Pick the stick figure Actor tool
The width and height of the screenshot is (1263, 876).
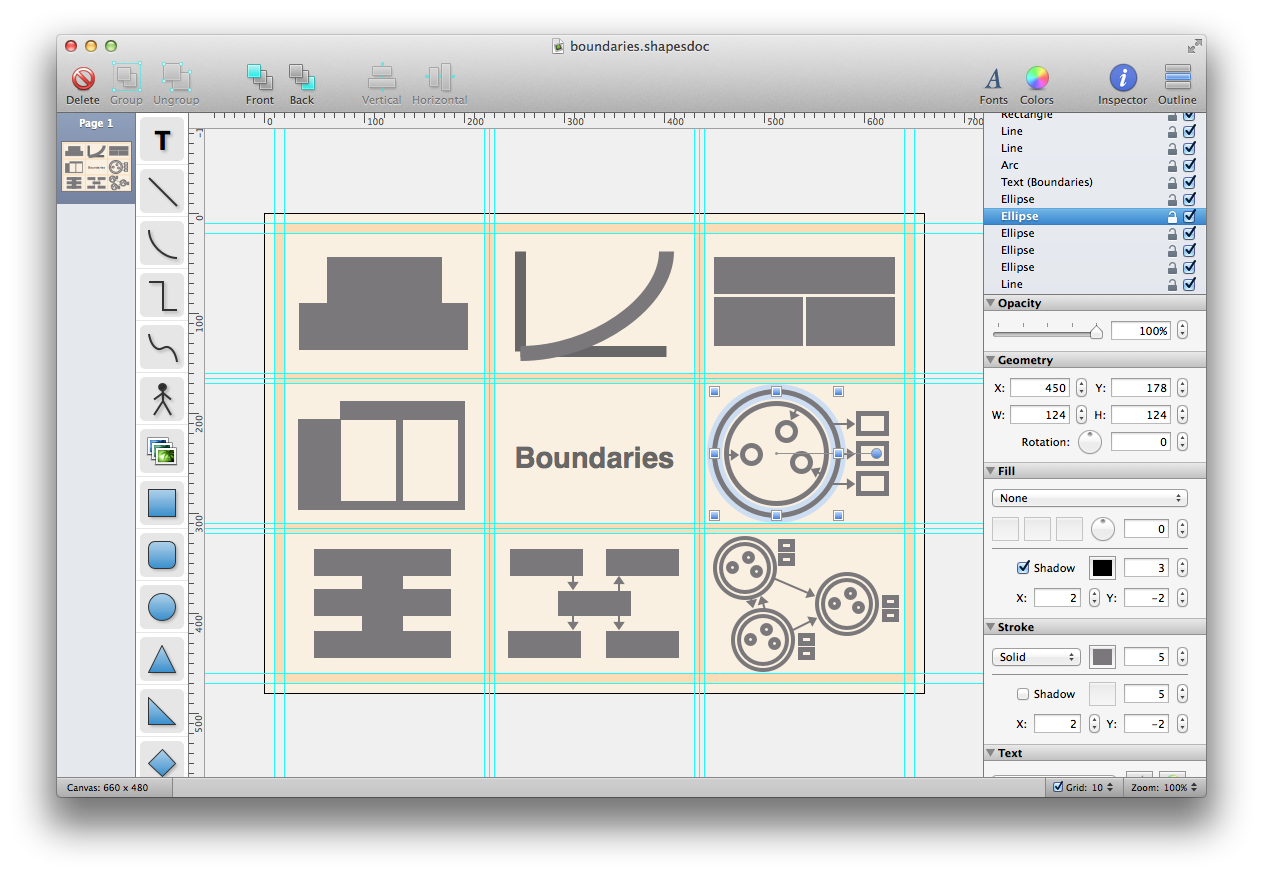pyautogui.click(x=161, y=399)
